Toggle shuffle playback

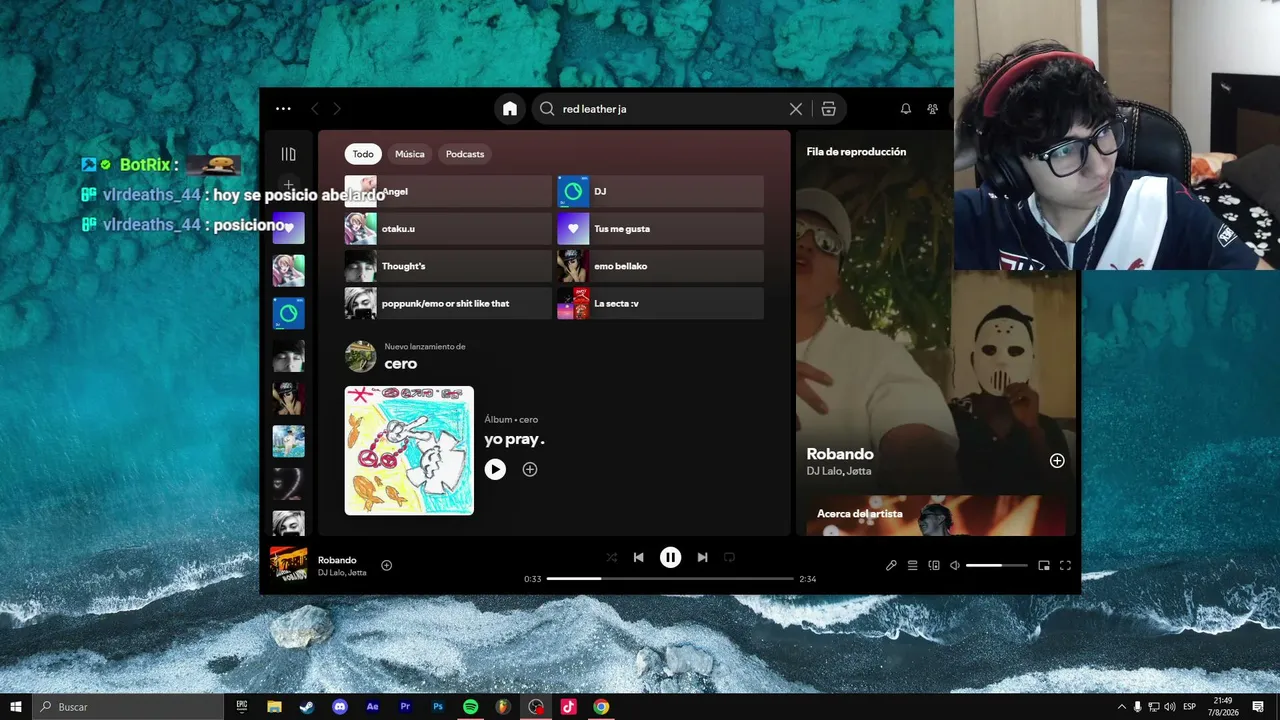click(612, 557)
